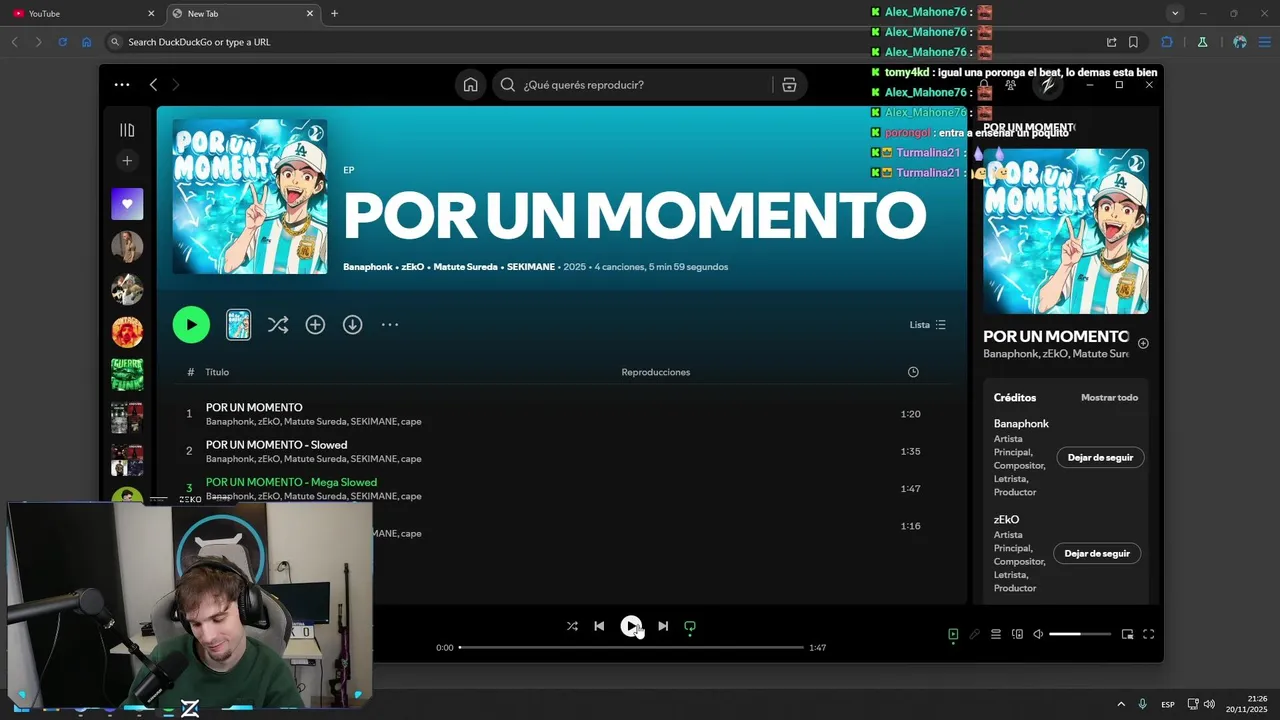Open Spotify home
Viewport: 1280px width, 720px height.
(x=470, y=85)
